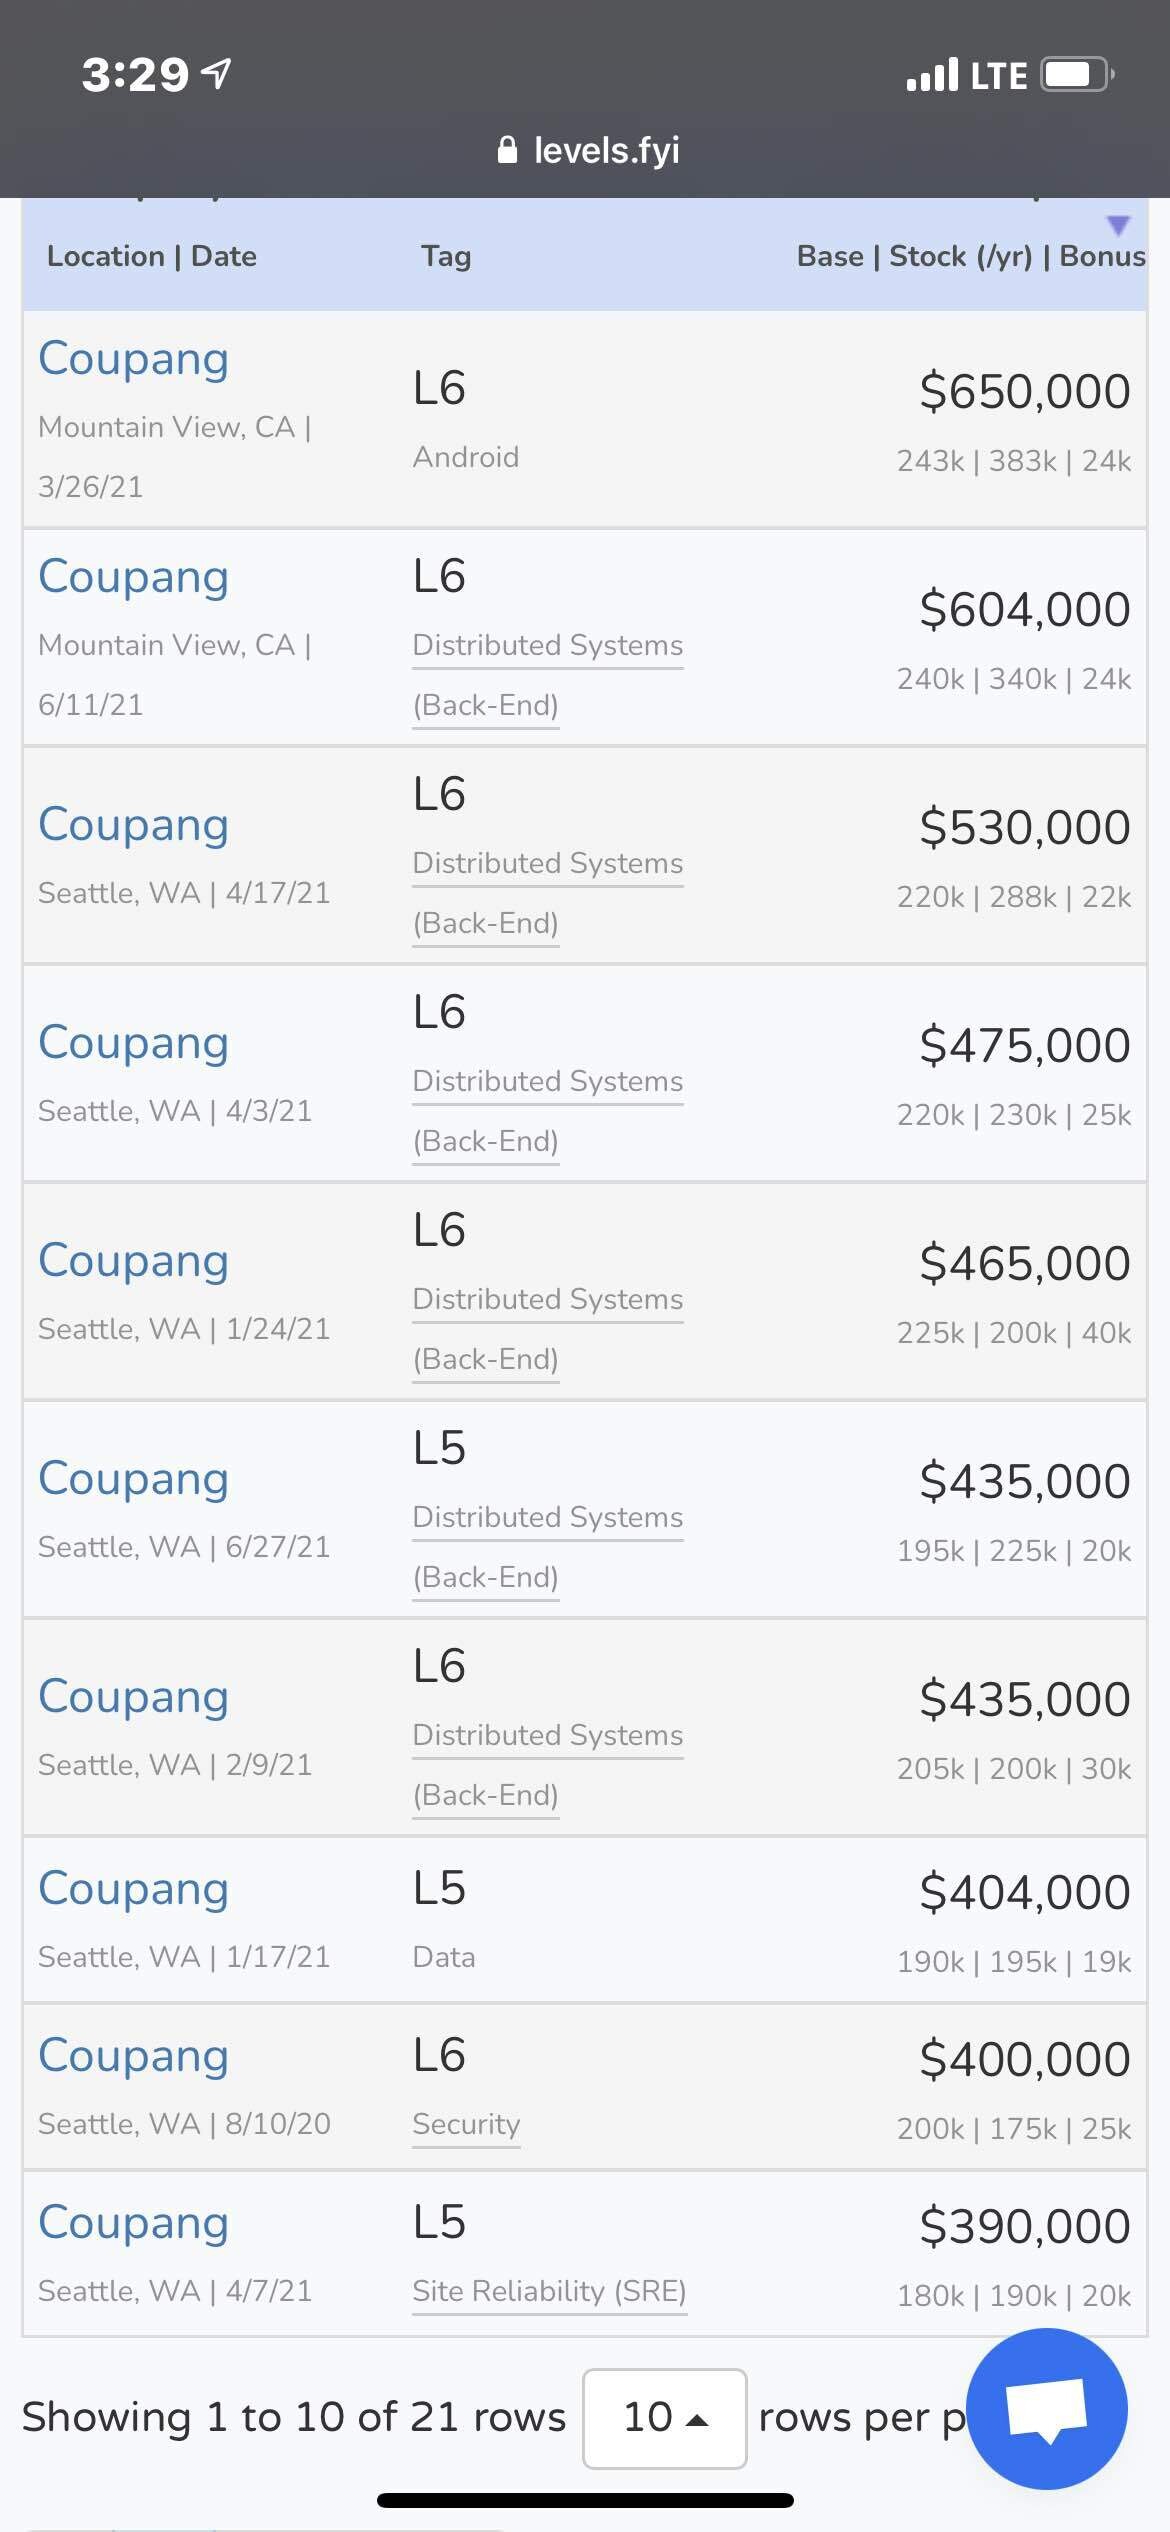Tap the location arrow in status bar

pyautogui.click(x=217, y=73)
